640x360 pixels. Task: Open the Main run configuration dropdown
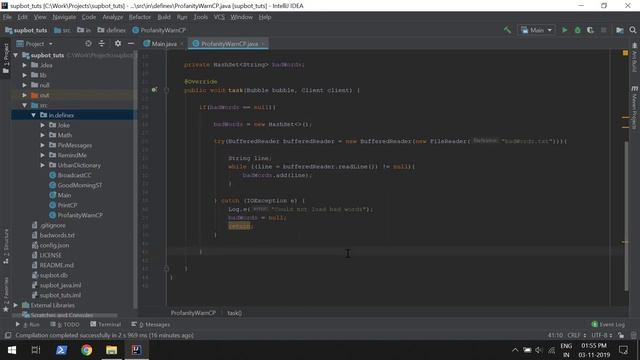[537, 30]
